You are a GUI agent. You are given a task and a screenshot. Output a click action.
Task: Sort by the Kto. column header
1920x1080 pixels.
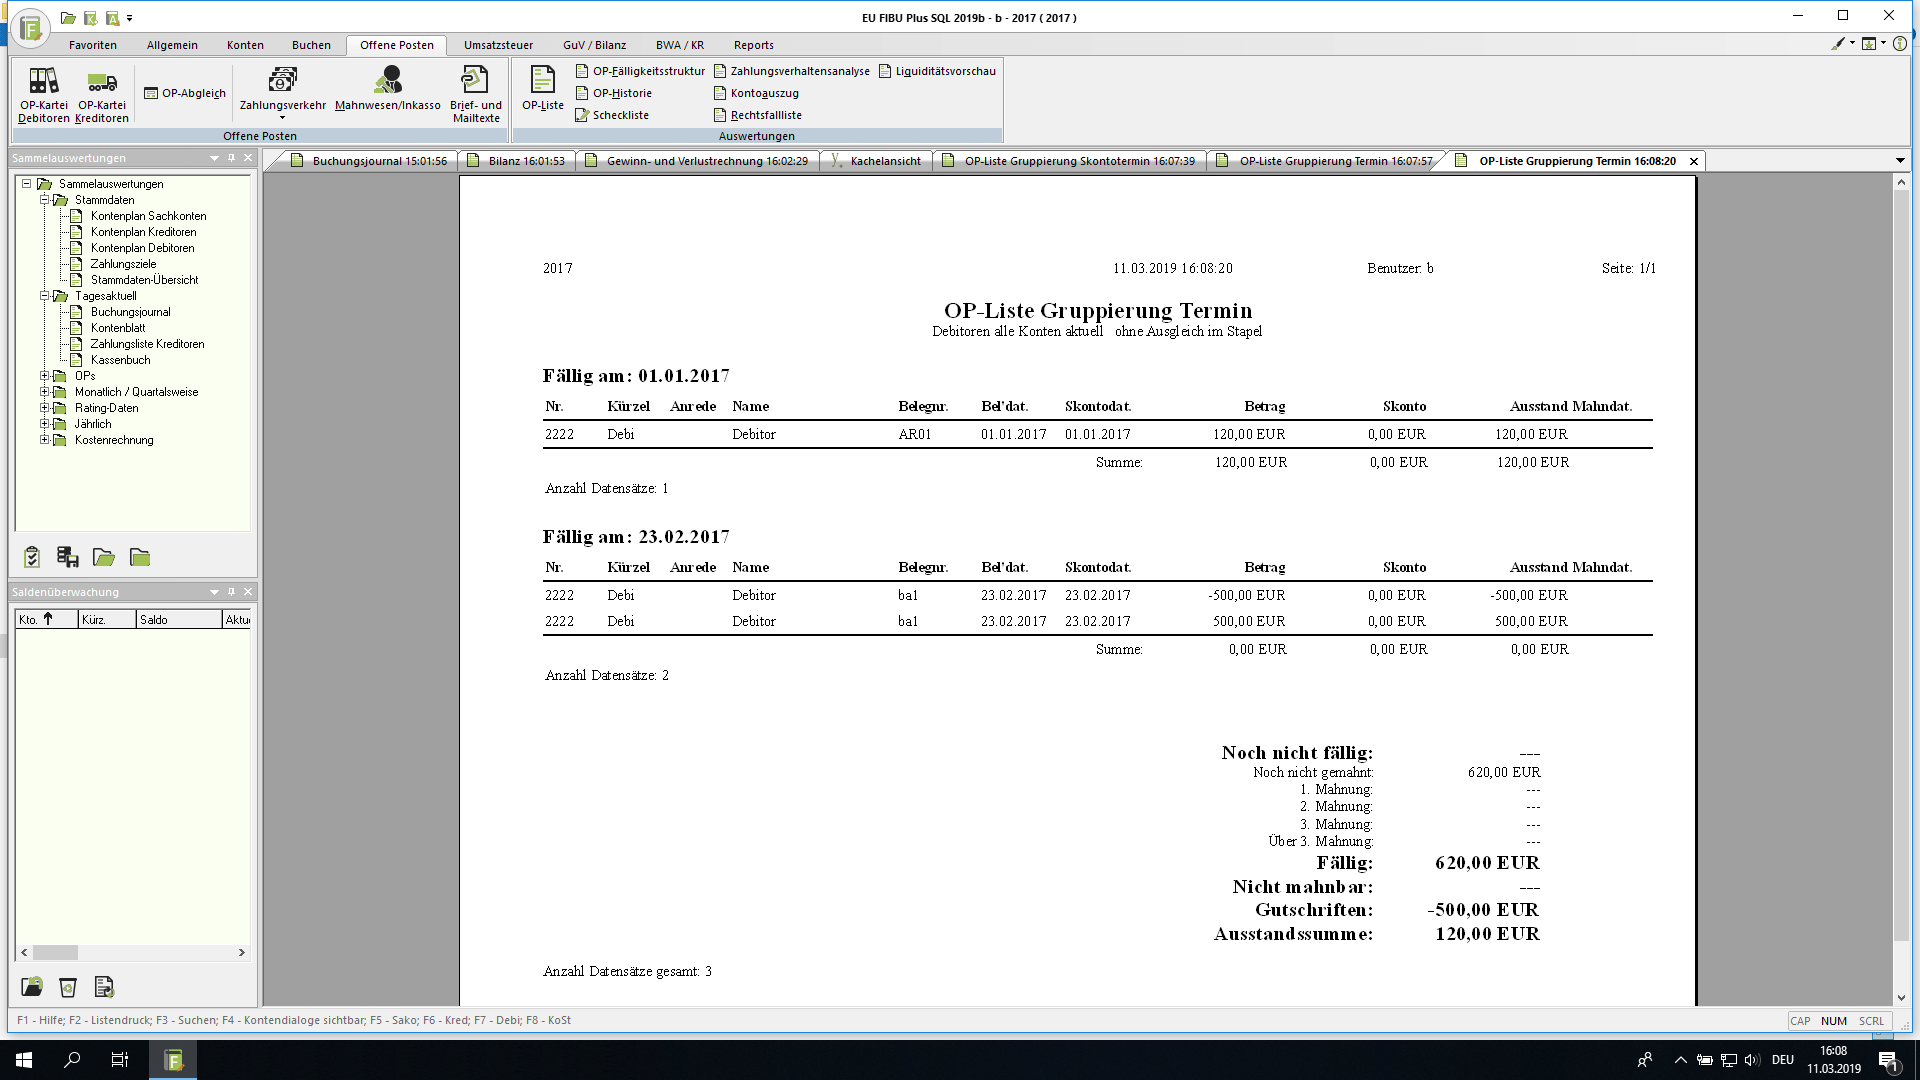click(x=46, y=620)
